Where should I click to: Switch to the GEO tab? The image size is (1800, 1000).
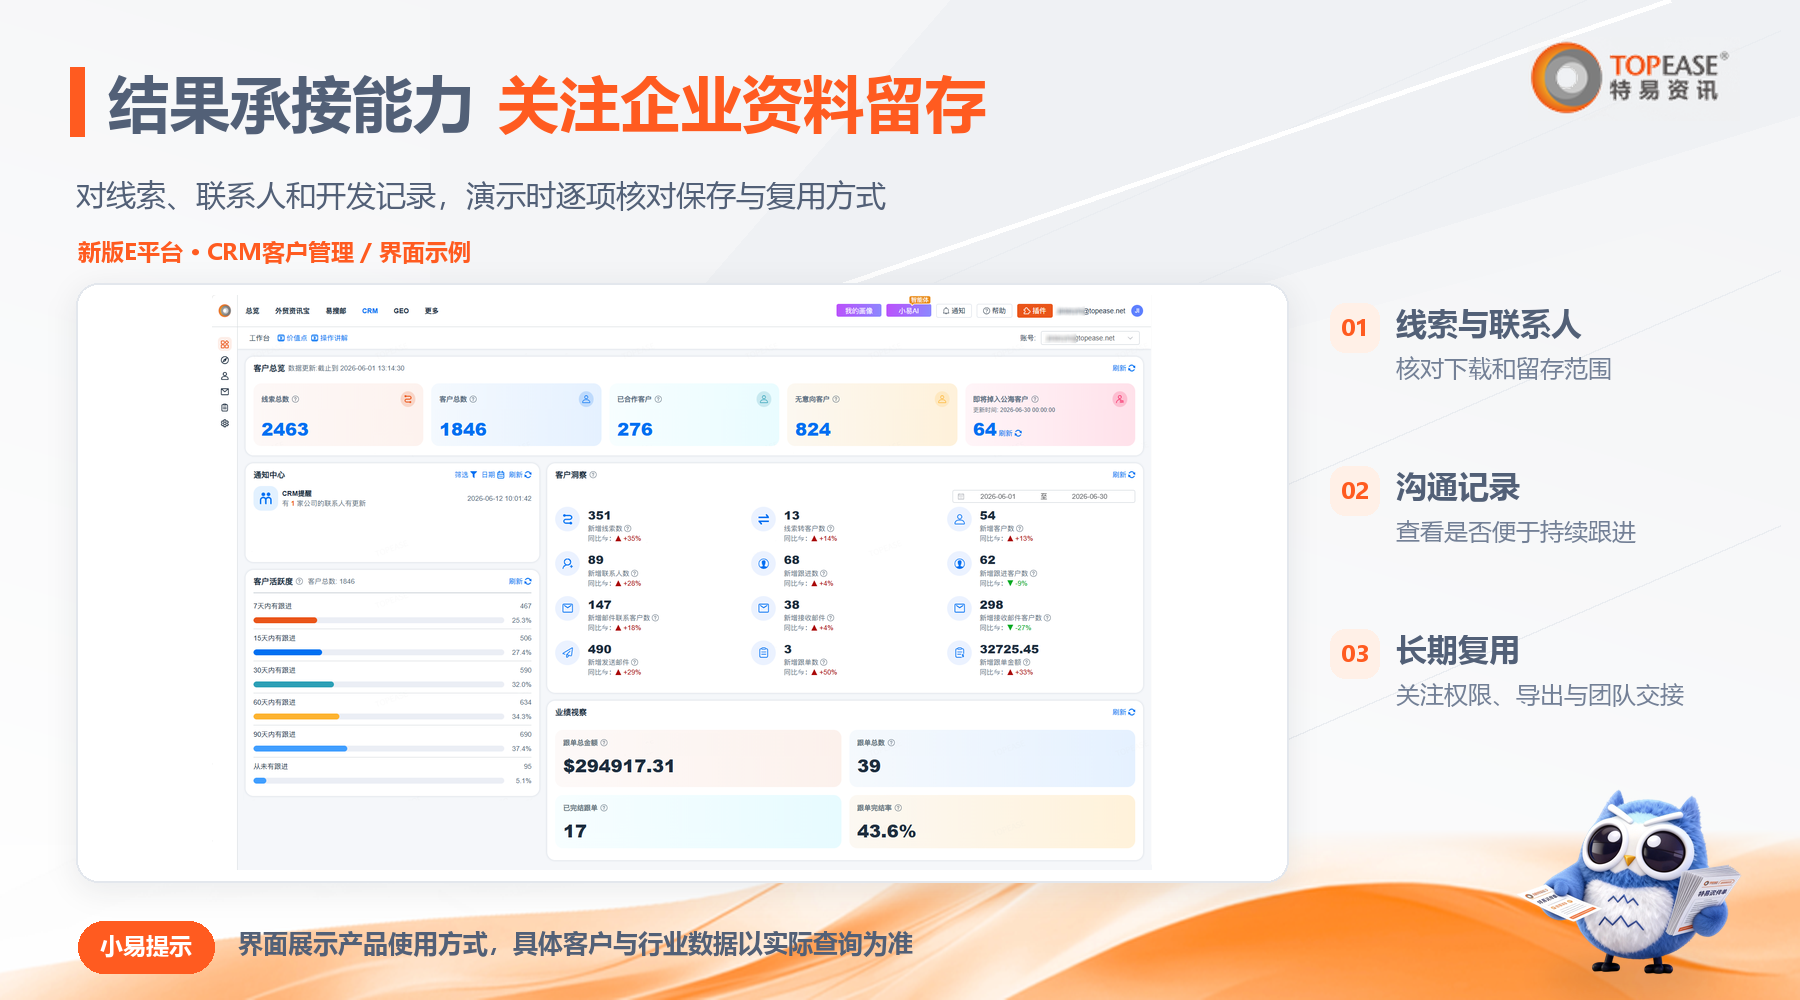point(401,311)
